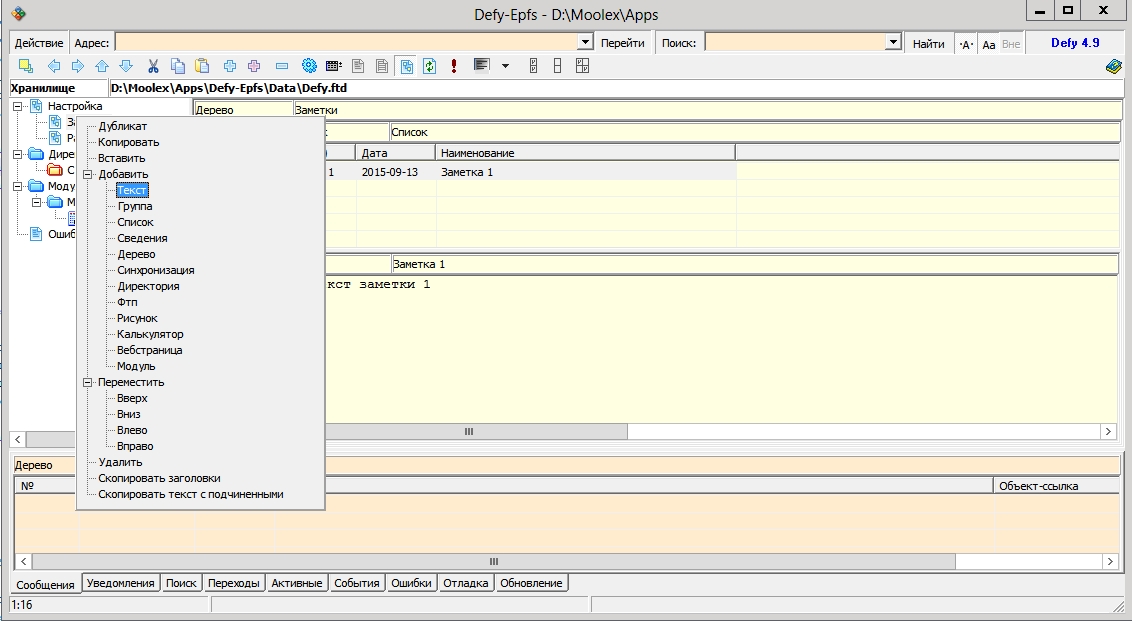Toggle the ·A· whole-word search option
The image size is (1132, 621).
pyautogui.click(x=966, y=44)
